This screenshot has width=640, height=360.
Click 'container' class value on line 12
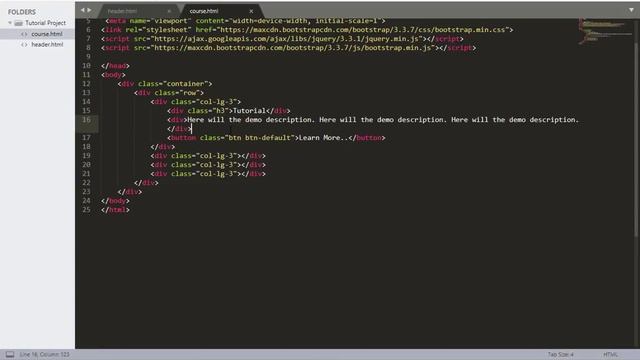pos(186,84)
